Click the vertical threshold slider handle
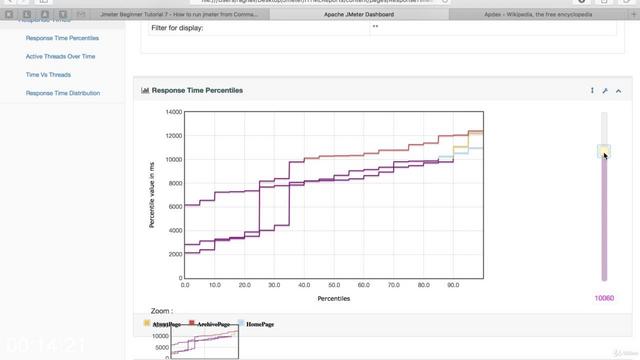This screenshot has height=360, width=640. point(604,151)
